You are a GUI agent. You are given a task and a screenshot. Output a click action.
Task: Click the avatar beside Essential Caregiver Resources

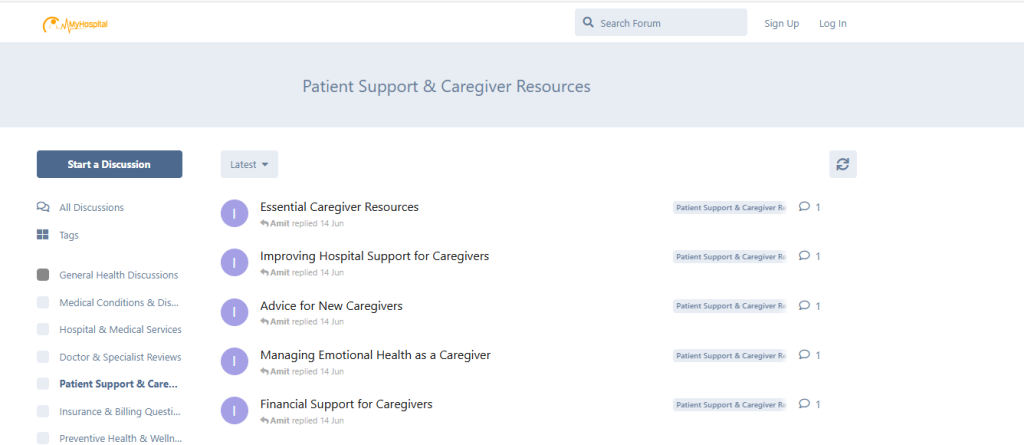[234, 213]
